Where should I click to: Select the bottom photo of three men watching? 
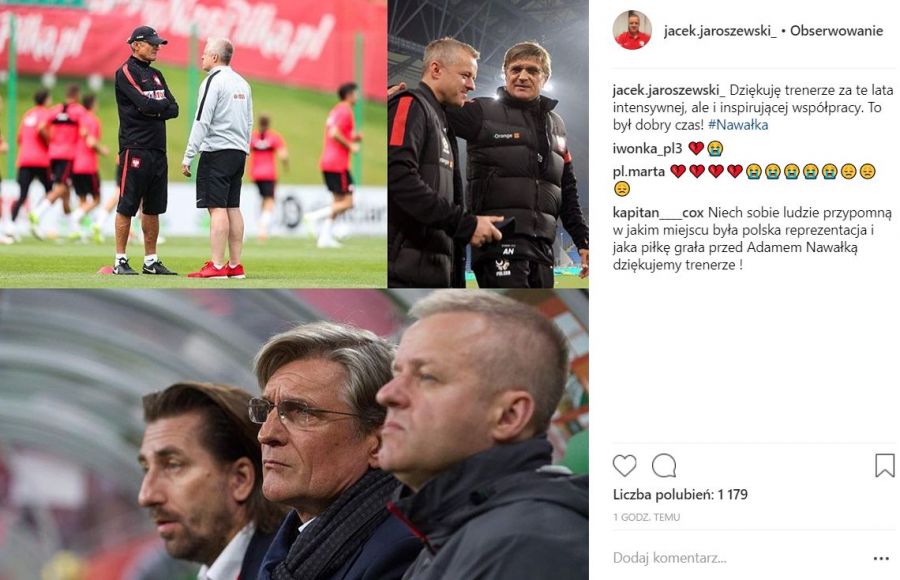coord(294,435)
